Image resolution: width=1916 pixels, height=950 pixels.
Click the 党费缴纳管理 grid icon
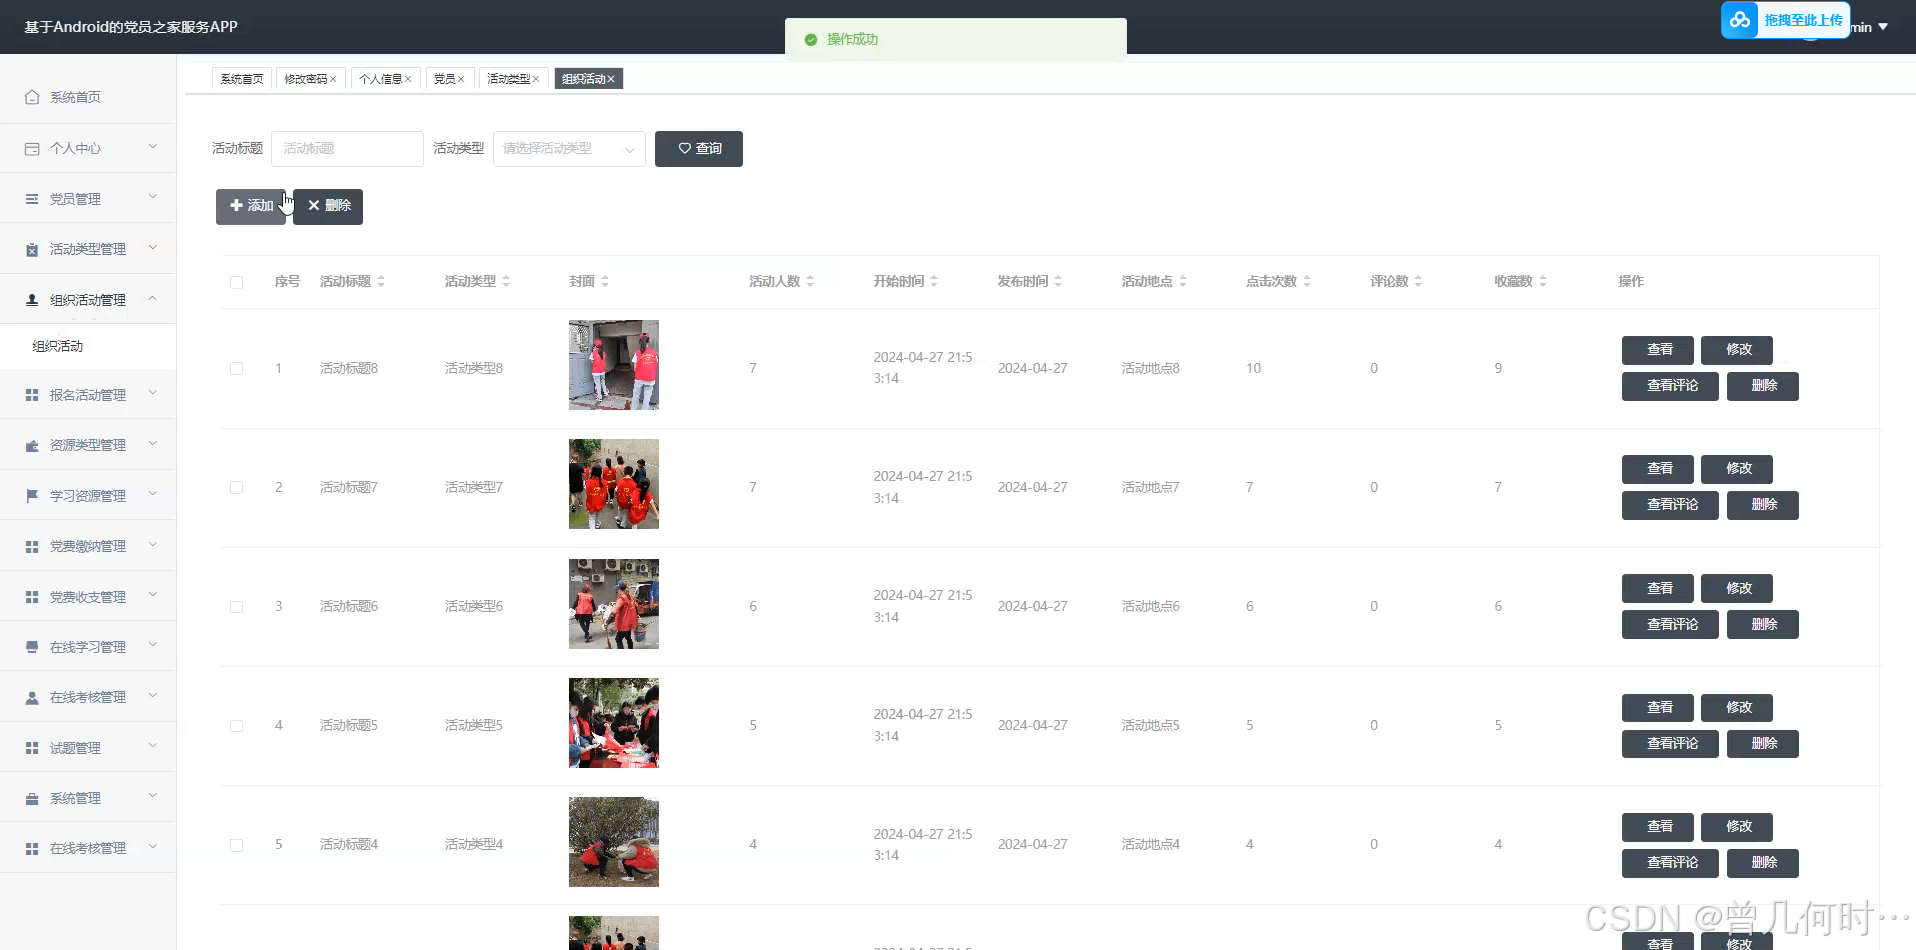(32, 546)
